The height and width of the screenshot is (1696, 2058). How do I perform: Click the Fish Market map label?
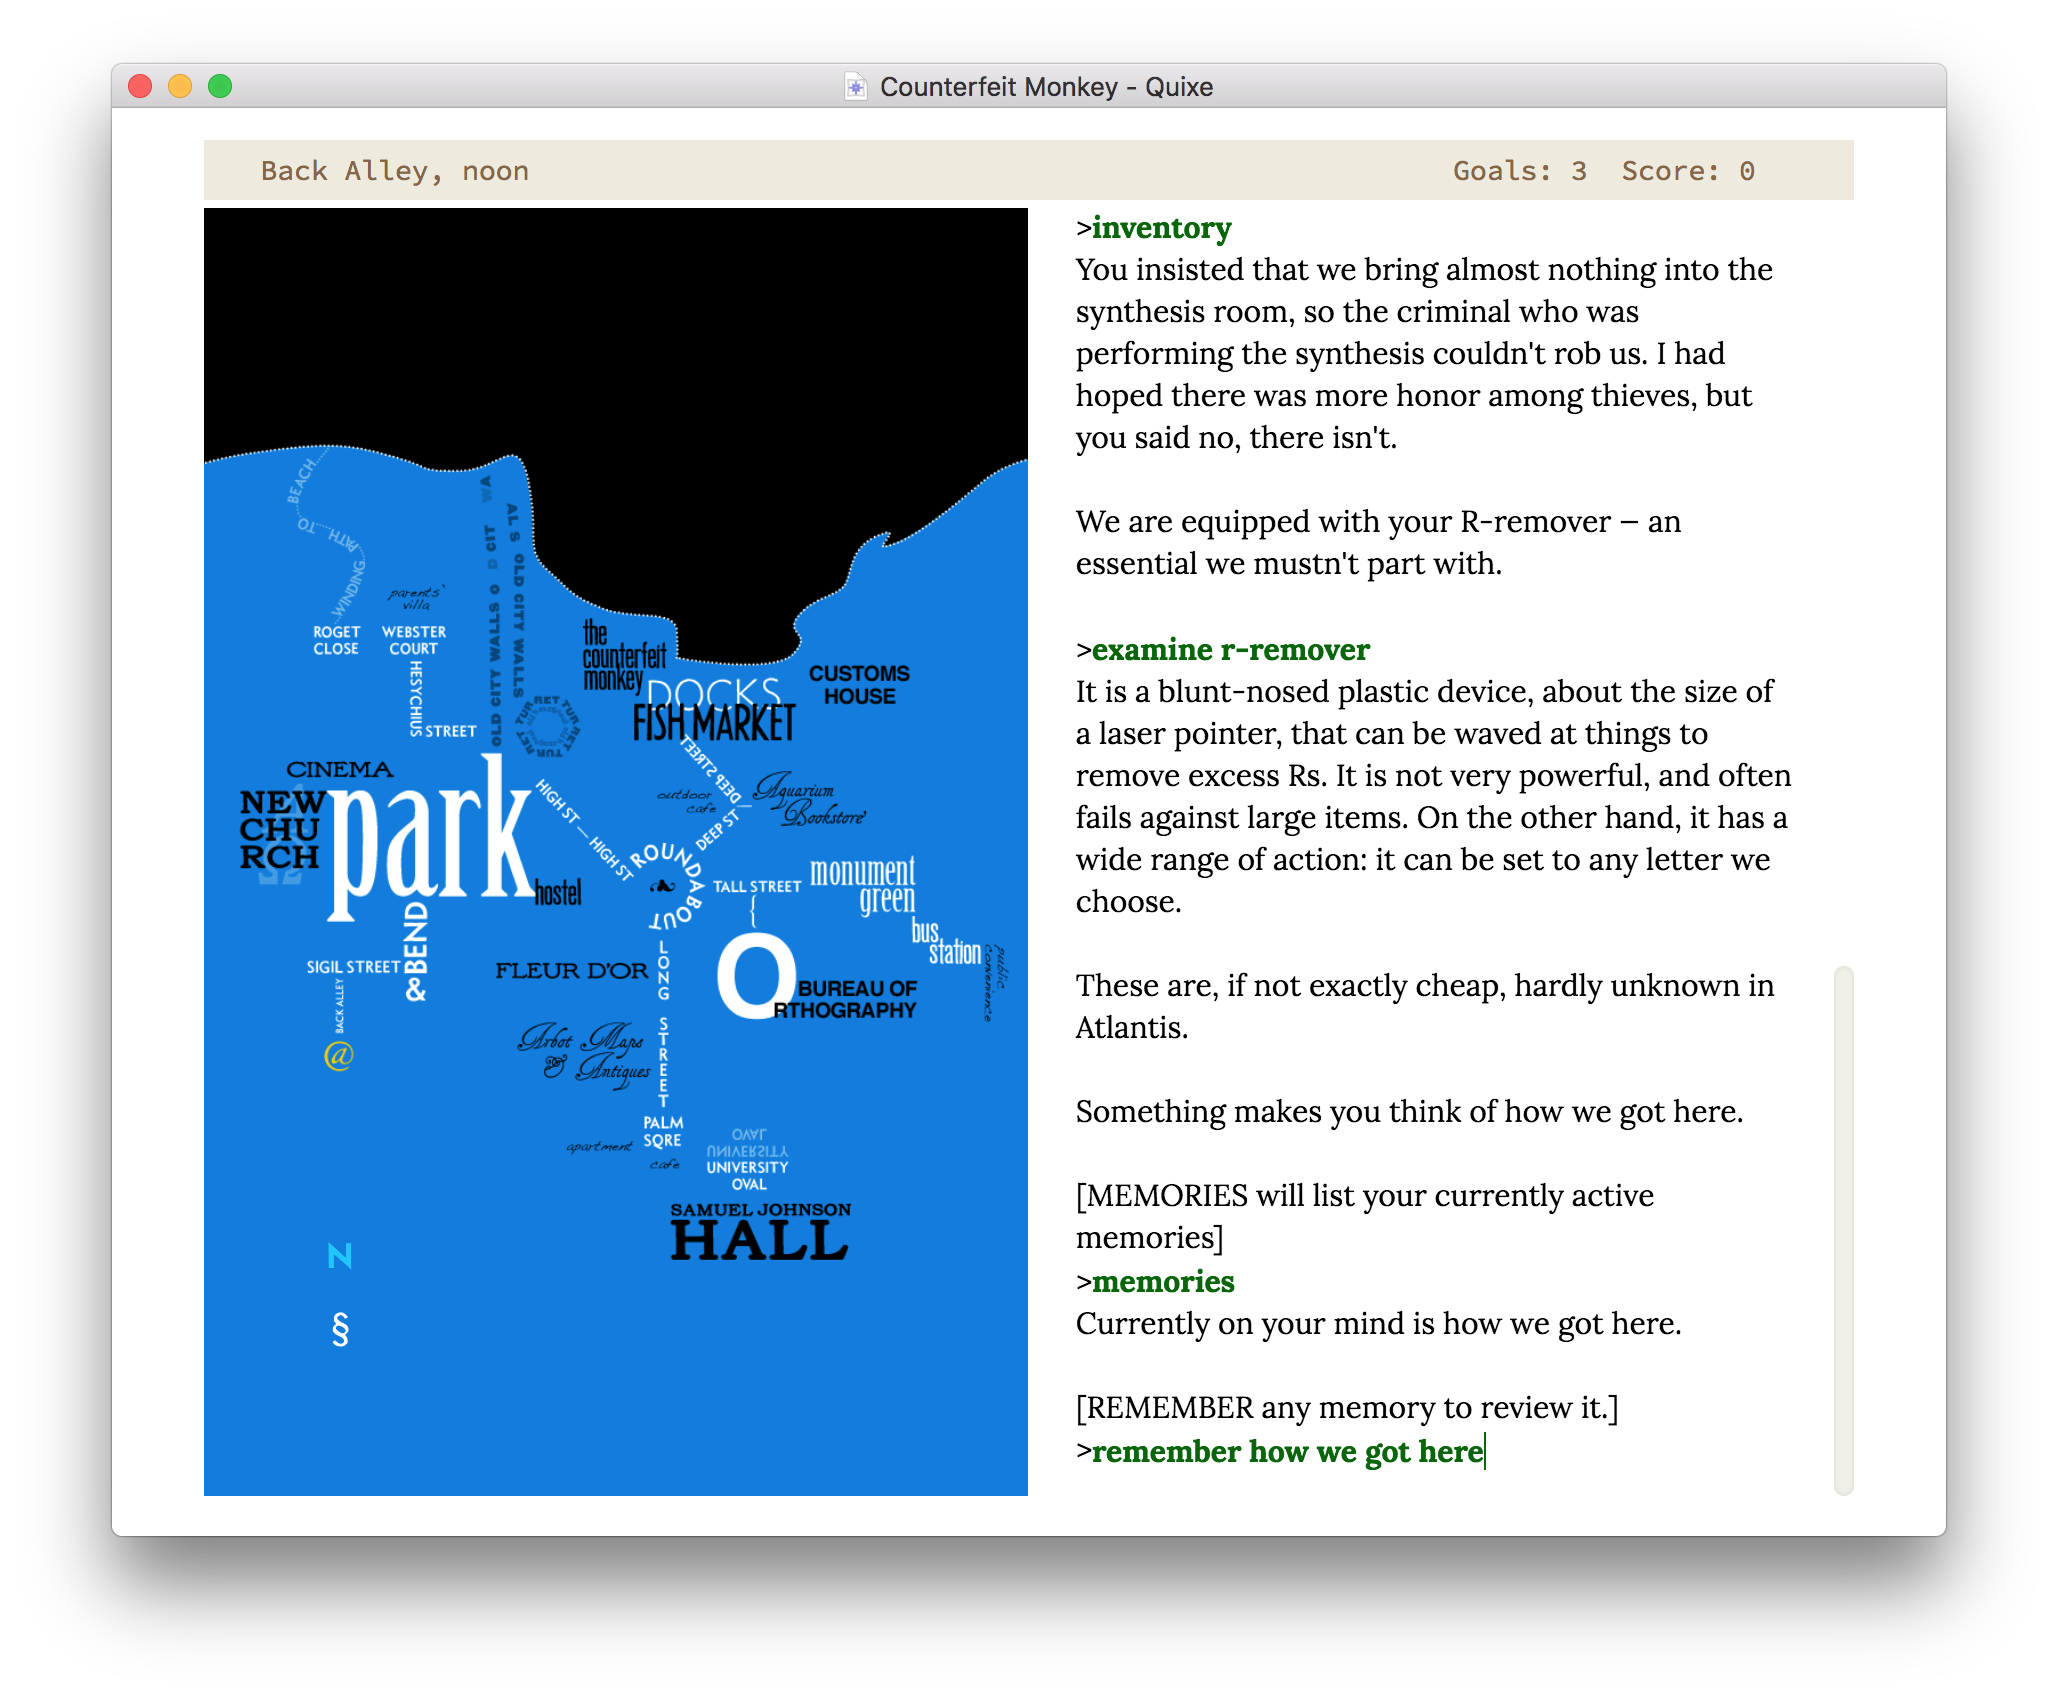pyautogui.click(x=714, y=723)
